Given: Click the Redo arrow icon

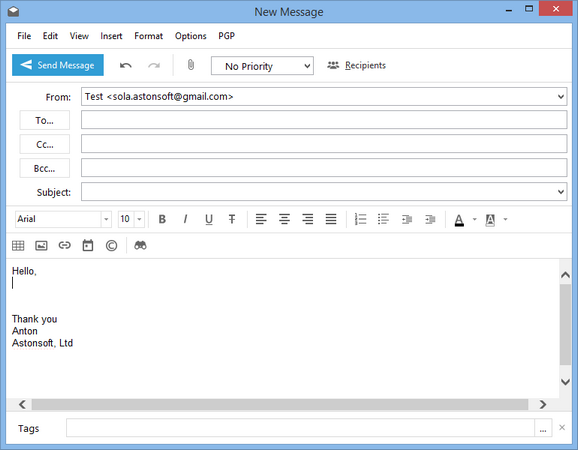Looking at the screenshot, I should click(x=154, y=66).
